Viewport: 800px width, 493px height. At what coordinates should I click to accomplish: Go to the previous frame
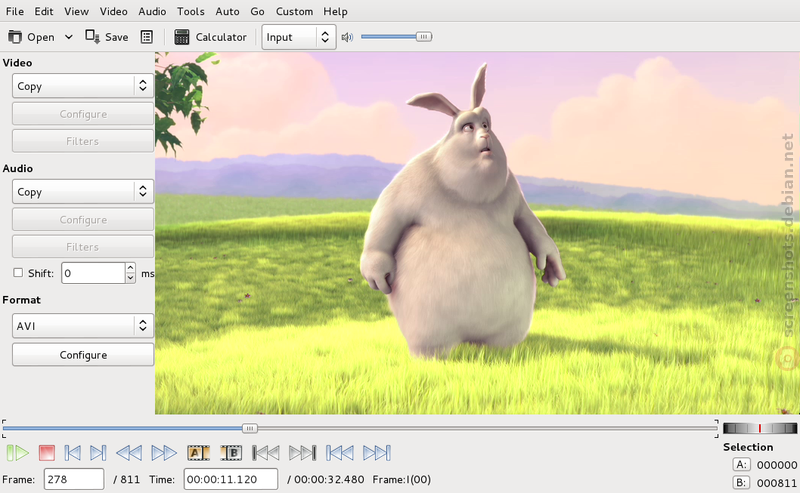coord(72,453)
